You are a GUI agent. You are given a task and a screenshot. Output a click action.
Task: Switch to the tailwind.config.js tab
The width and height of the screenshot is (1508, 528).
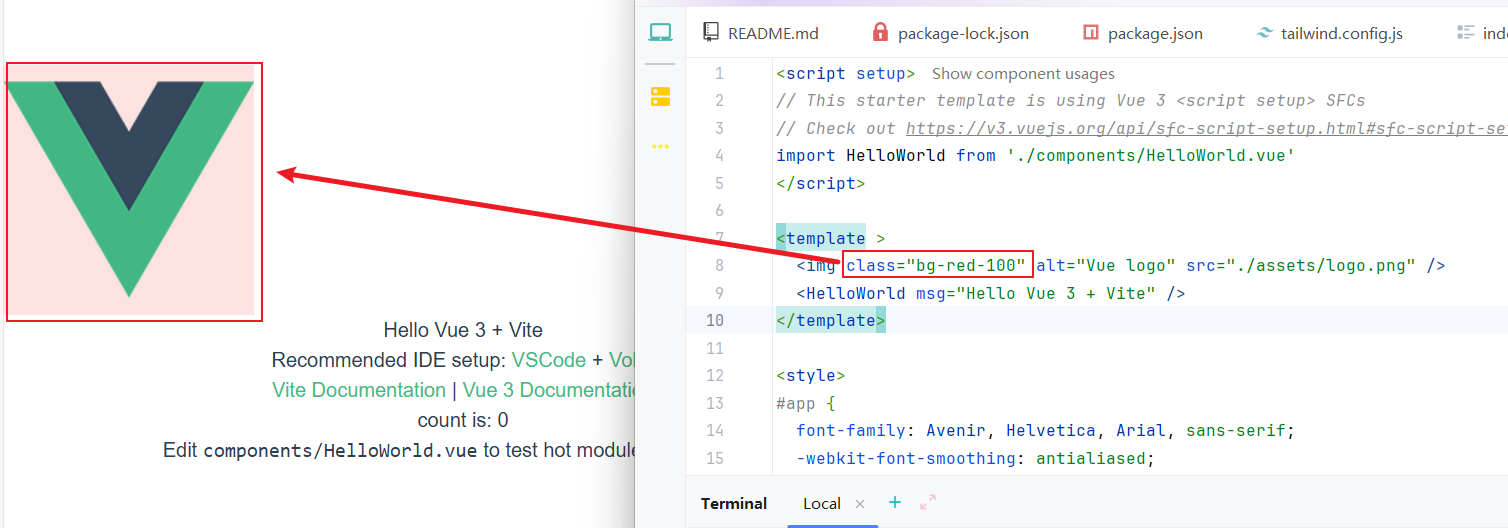click(1330, 33)
